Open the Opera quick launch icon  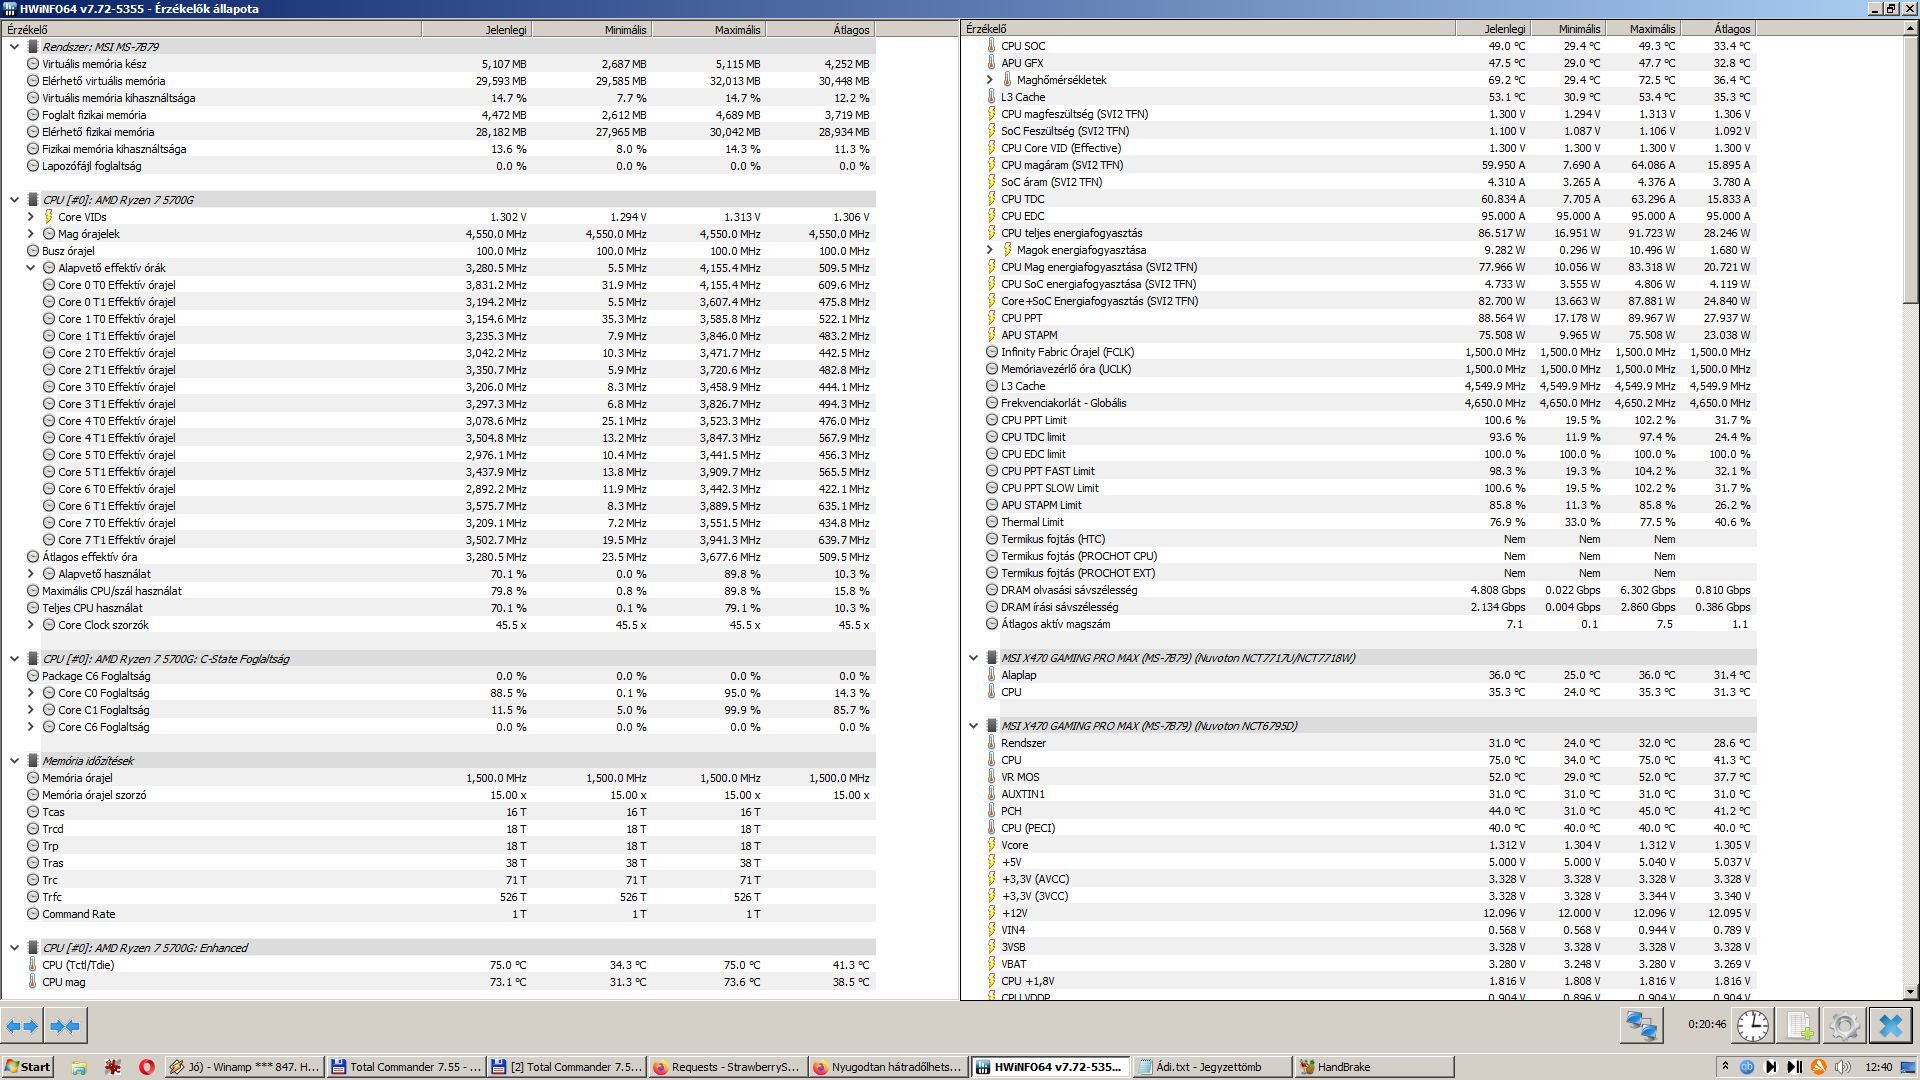click(146, 1067)
